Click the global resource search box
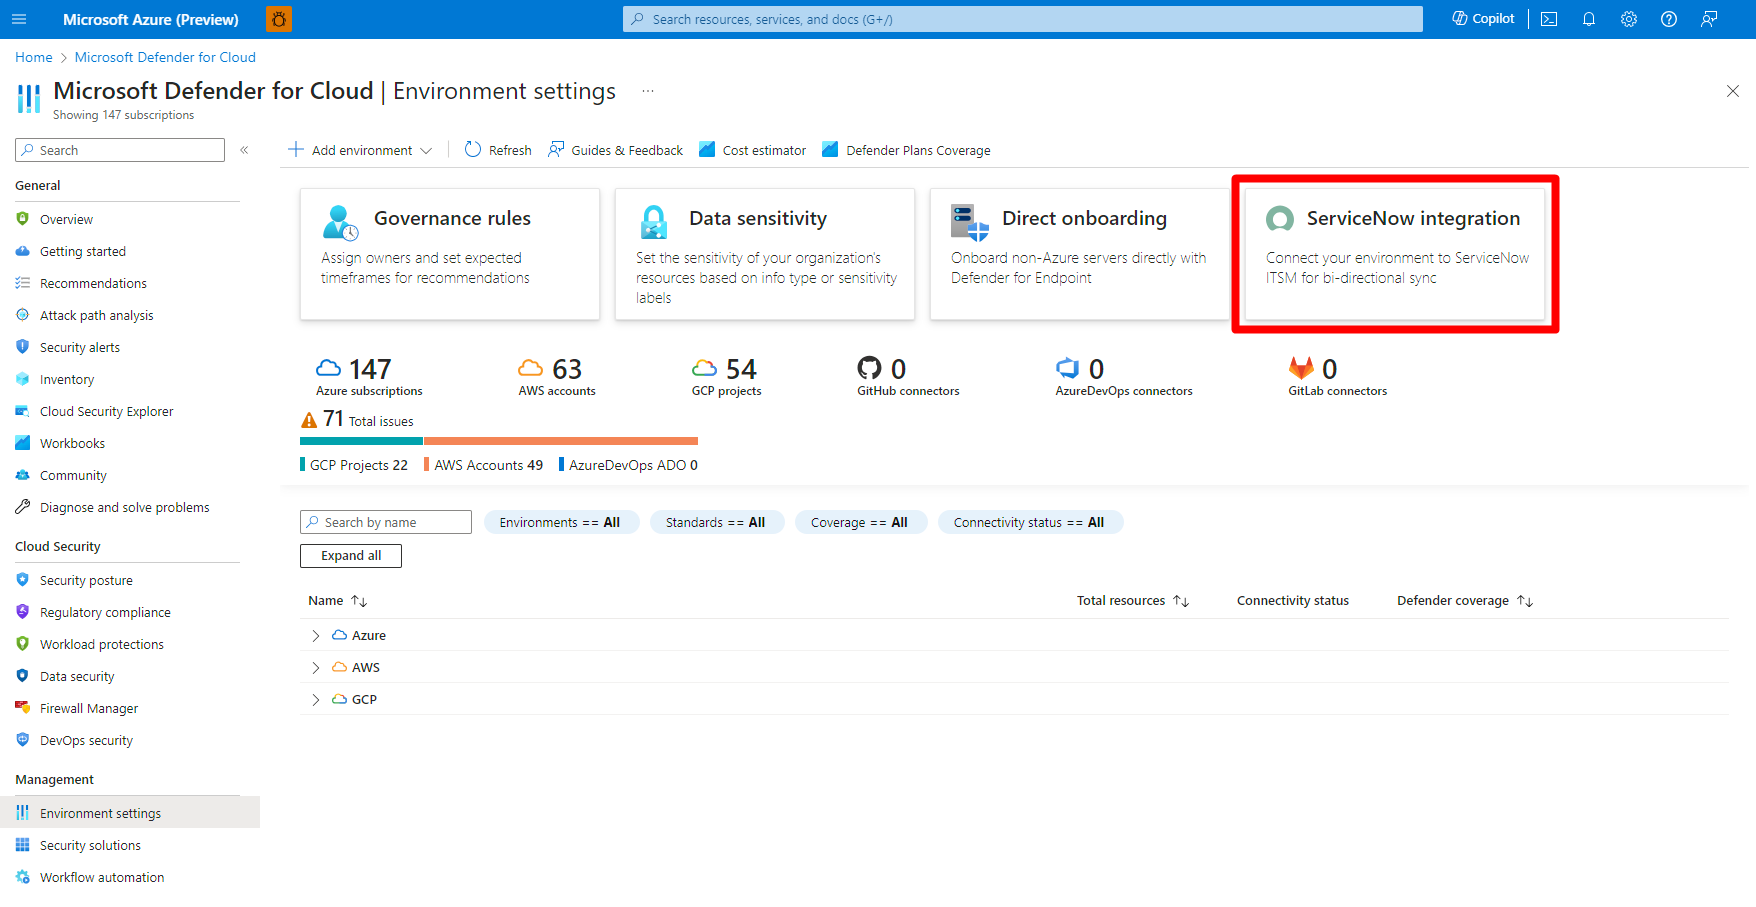This screenshot has height=907, width=1756. click(1022, 19)
